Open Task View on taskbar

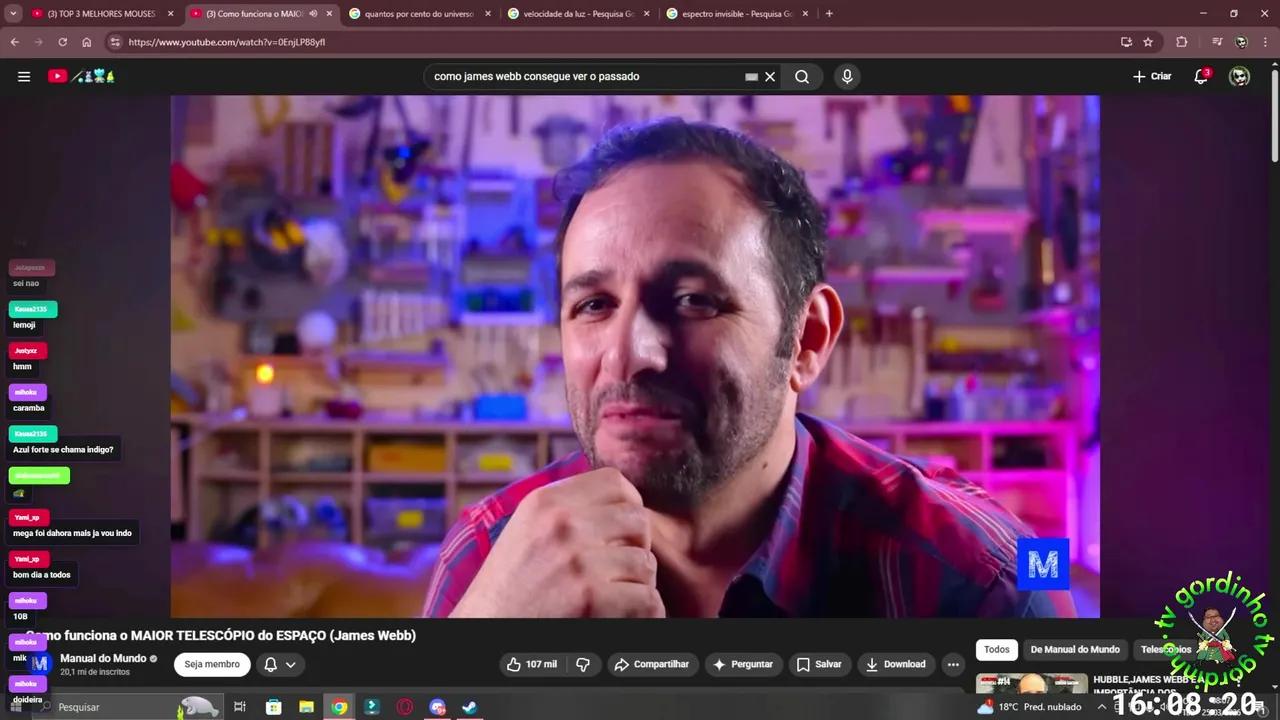(x=240, y=707)
